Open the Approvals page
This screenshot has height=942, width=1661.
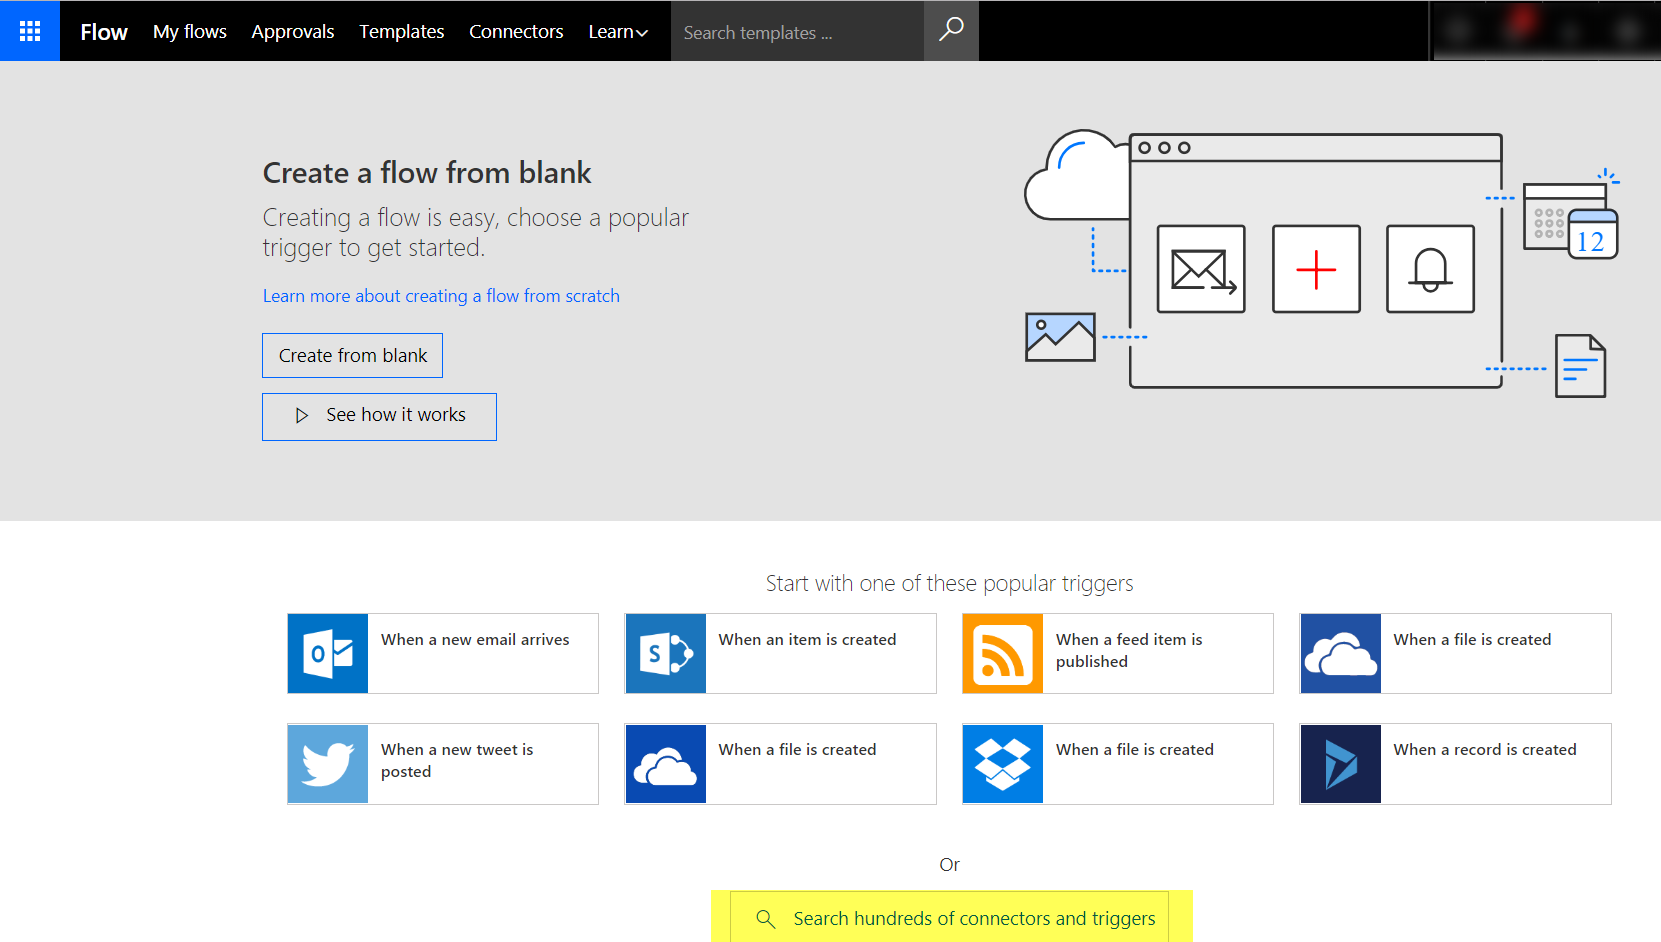click(x=293, y=32)
